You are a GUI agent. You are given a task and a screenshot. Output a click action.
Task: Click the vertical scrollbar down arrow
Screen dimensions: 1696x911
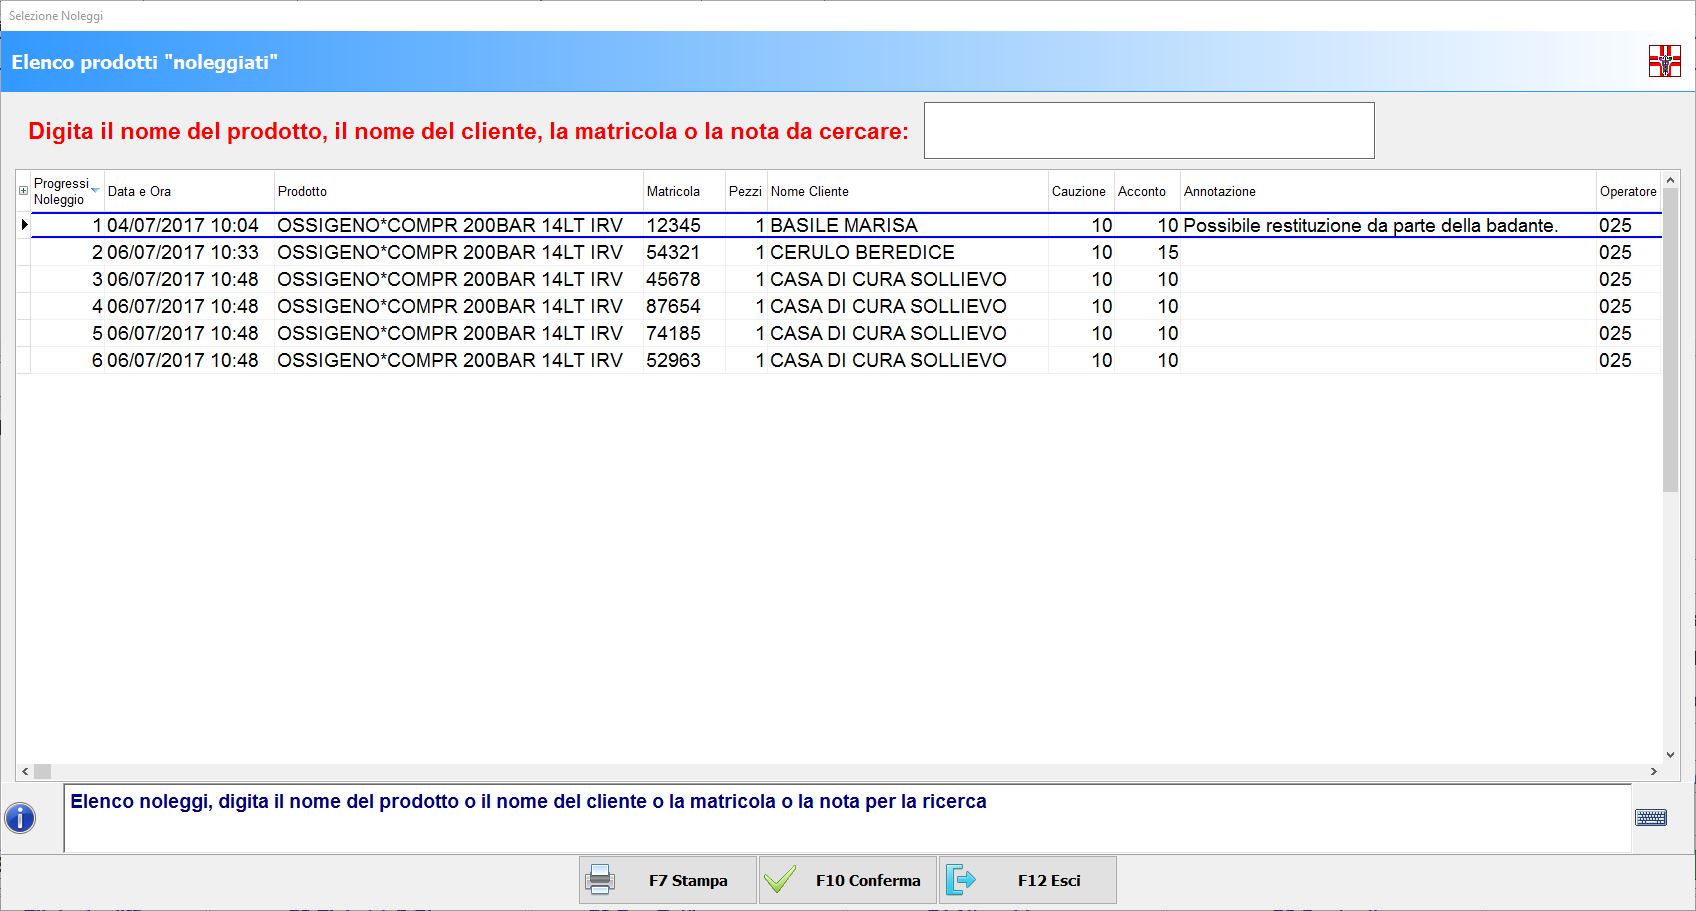[x=1670, y=755]
